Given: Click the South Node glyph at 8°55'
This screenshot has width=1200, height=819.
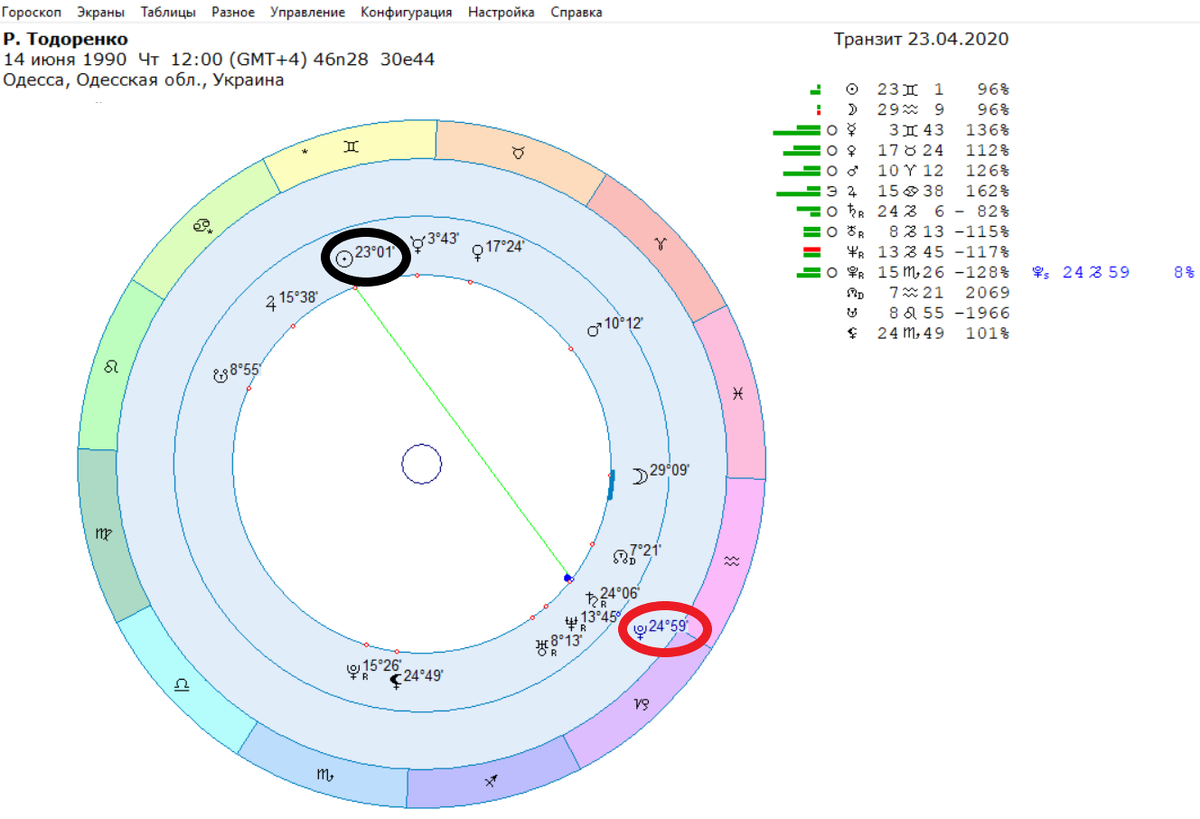Looking at the screenshot, I should [221, 375].
